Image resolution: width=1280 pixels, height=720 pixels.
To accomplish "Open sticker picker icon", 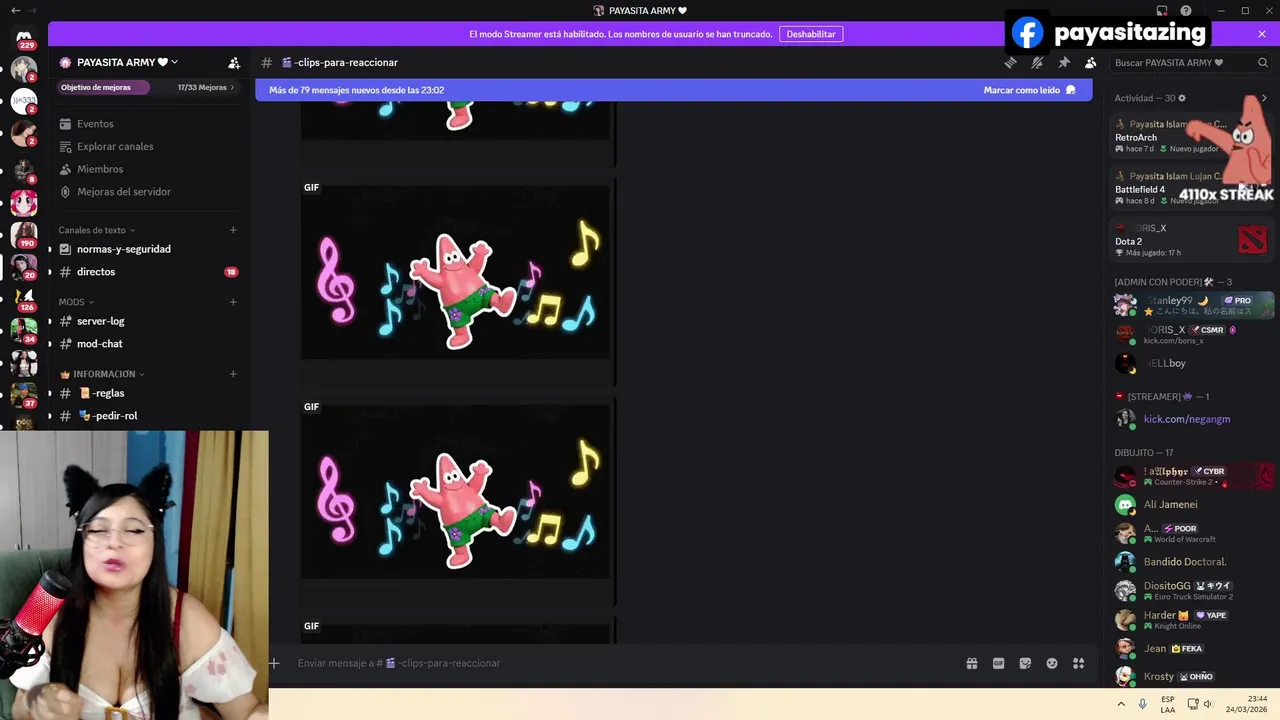I will click(x=1025, y=663).
